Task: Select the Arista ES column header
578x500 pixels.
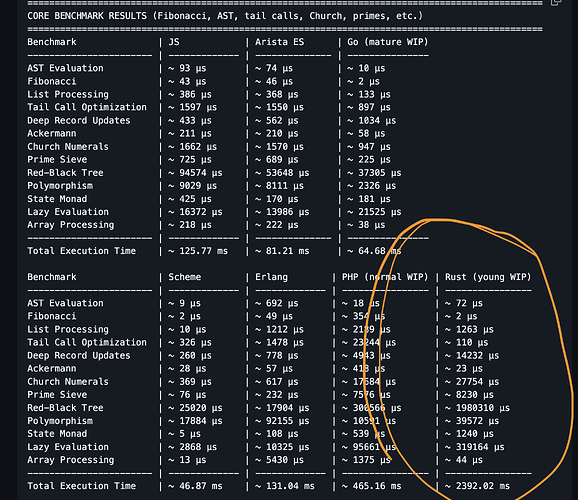Action: 279,42
